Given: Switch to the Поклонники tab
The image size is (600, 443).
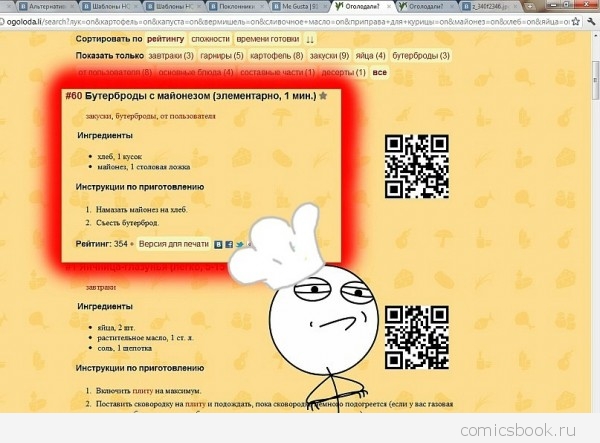Looking at the screenshot, I should [238, 7].
